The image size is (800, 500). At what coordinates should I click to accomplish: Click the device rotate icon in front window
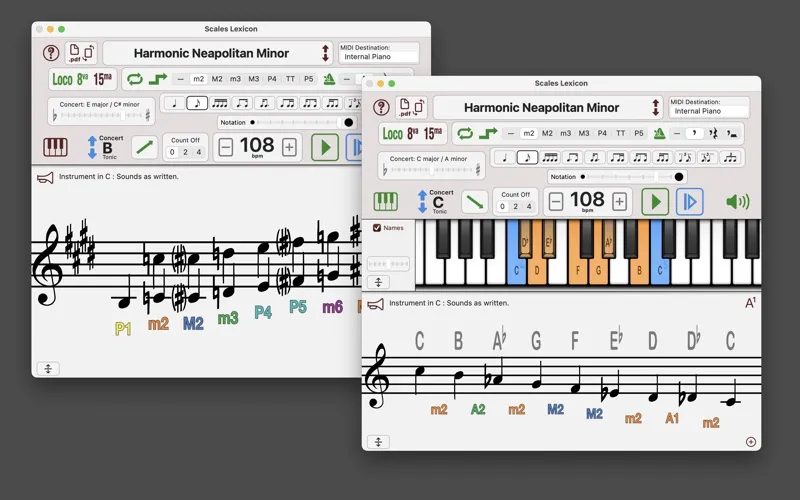click(418, 107)
